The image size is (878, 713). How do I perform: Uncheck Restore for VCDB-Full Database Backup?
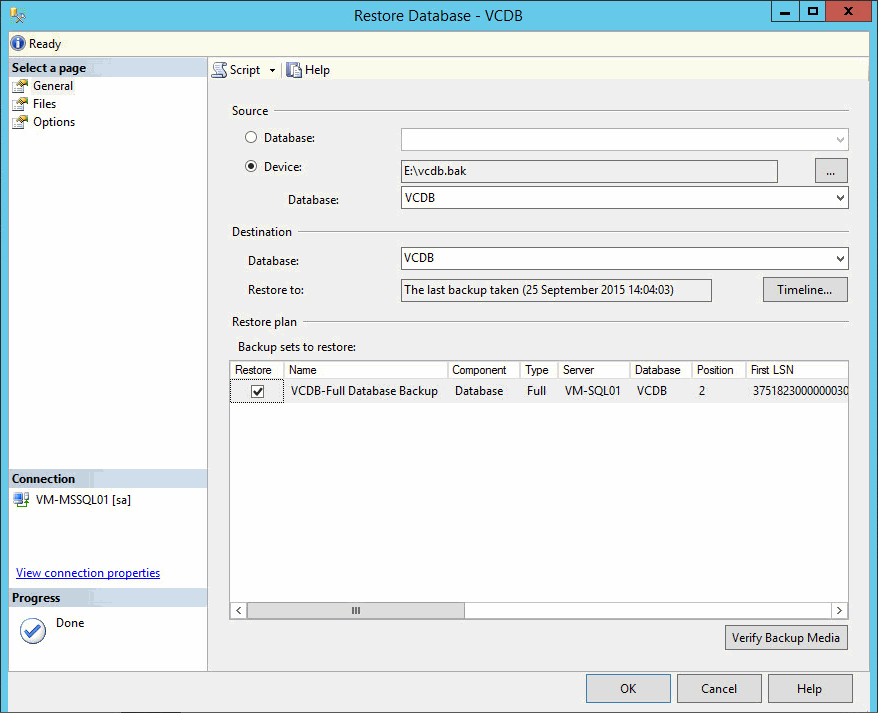click(258, 392)
